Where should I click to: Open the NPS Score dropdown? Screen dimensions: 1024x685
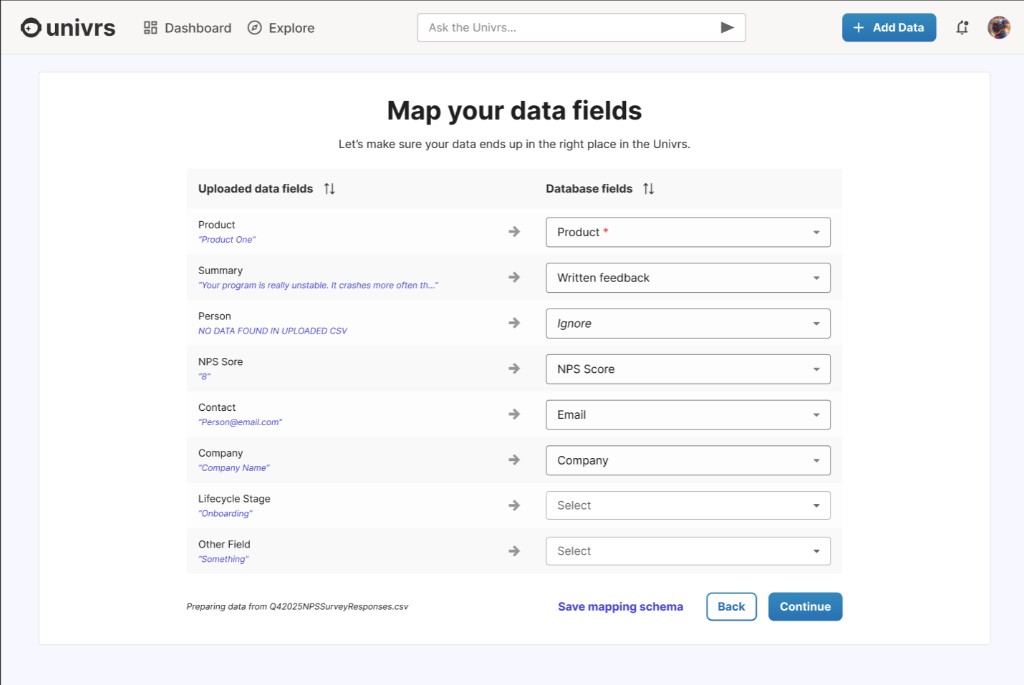(x=688, y=369)
